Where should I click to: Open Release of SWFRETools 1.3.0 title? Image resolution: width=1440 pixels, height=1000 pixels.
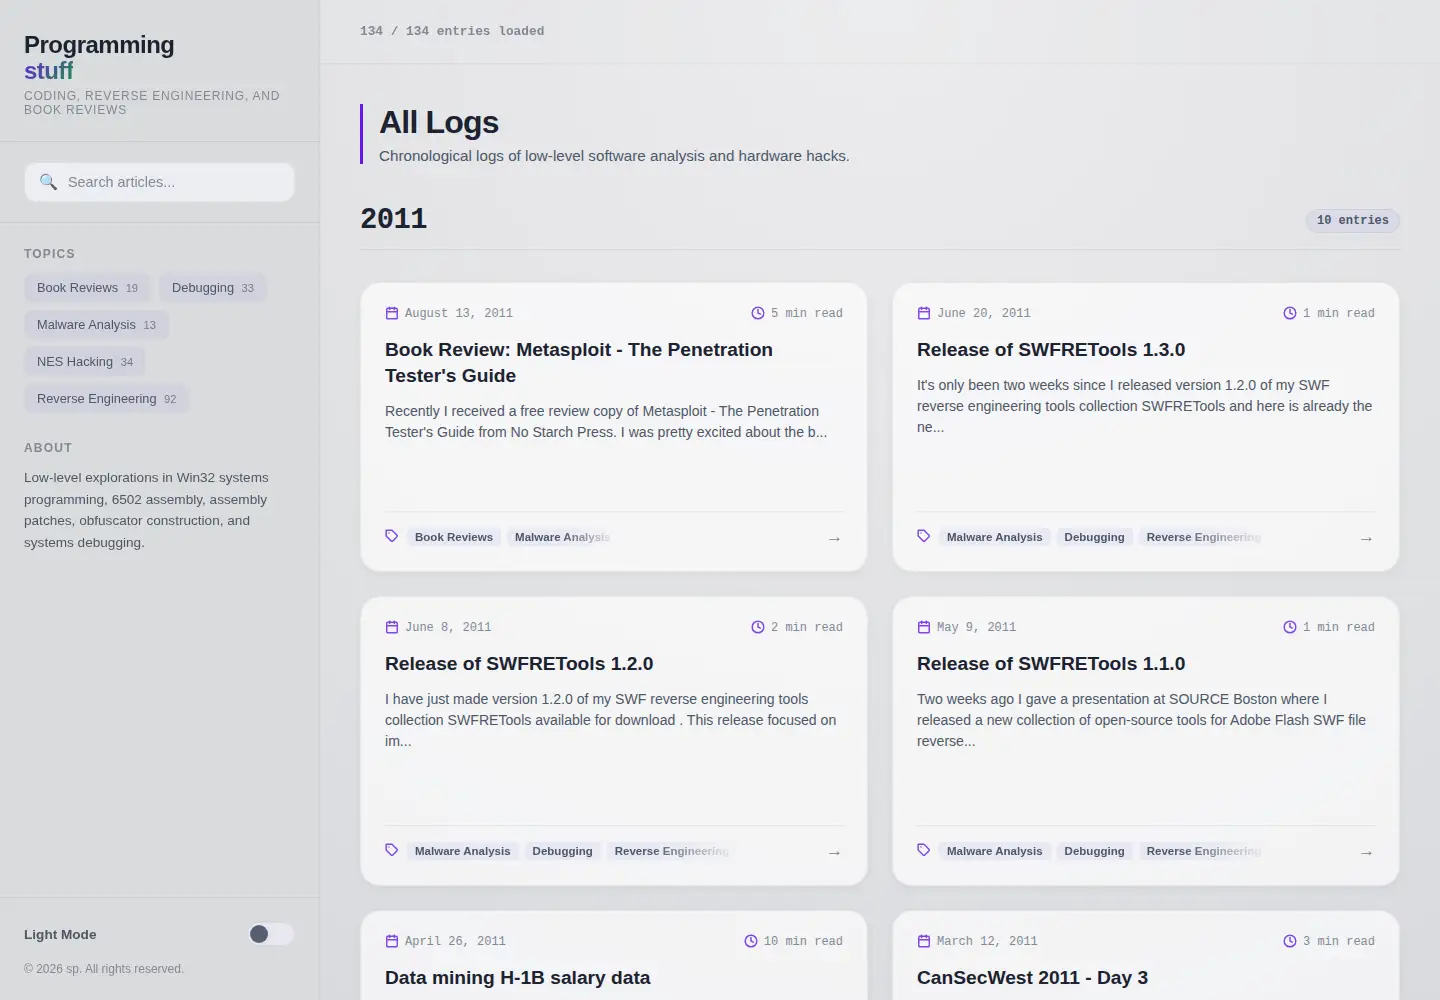tap(1051, 350)
